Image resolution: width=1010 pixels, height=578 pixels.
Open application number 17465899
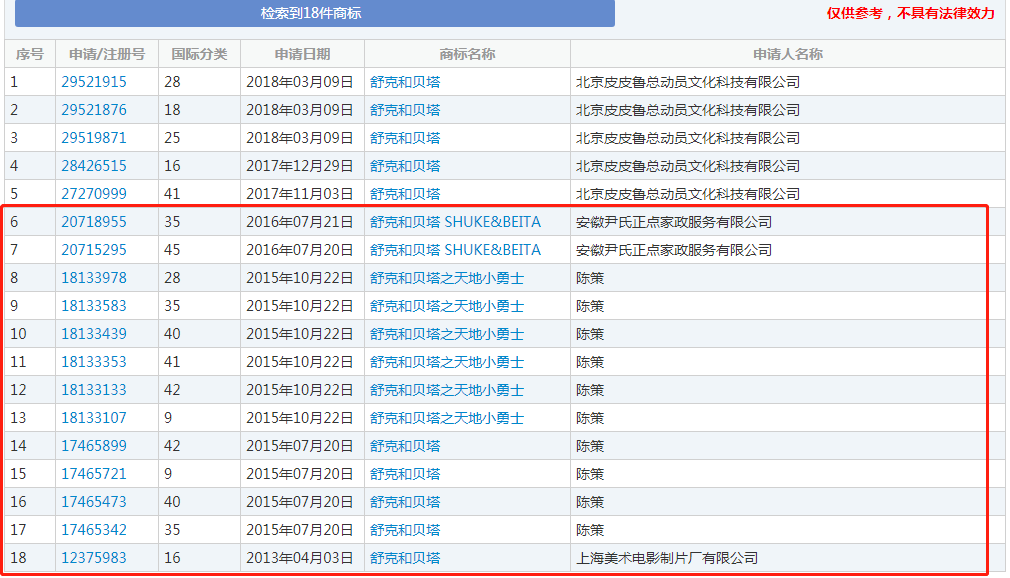(94, 446)
